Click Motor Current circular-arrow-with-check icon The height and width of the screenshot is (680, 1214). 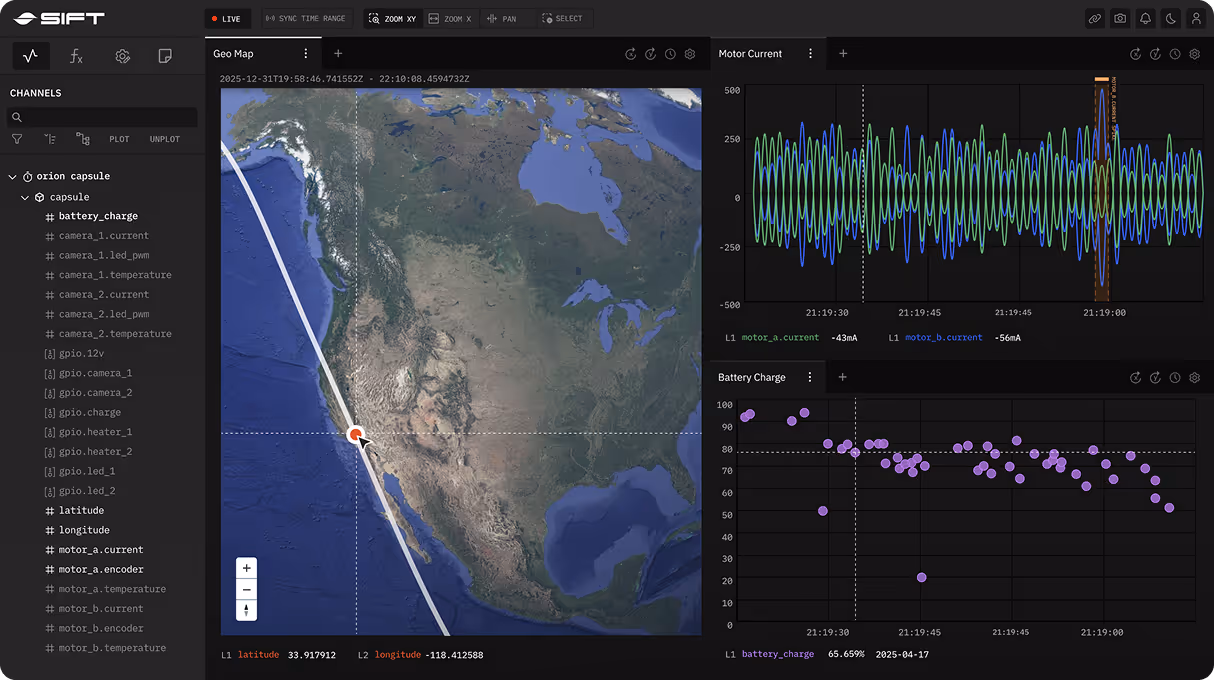1155,54
